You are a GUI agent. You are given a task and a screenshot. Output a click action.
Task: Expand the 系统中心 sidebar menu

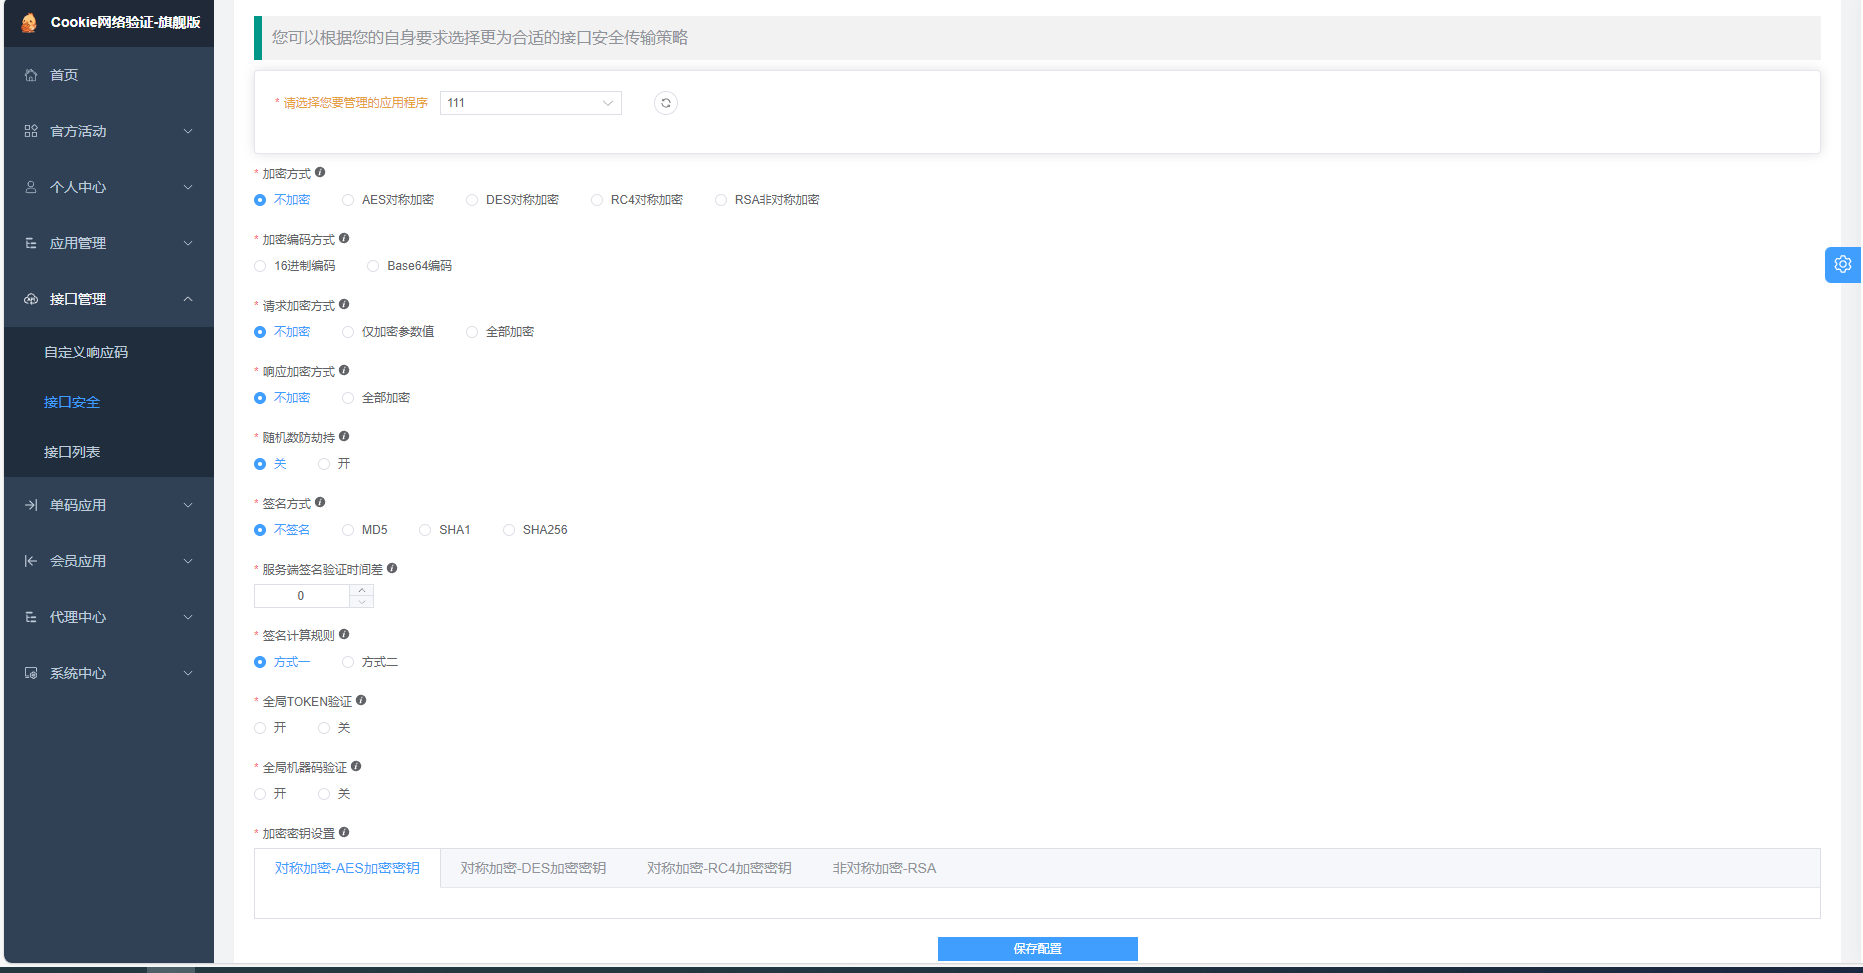(109, 673)
